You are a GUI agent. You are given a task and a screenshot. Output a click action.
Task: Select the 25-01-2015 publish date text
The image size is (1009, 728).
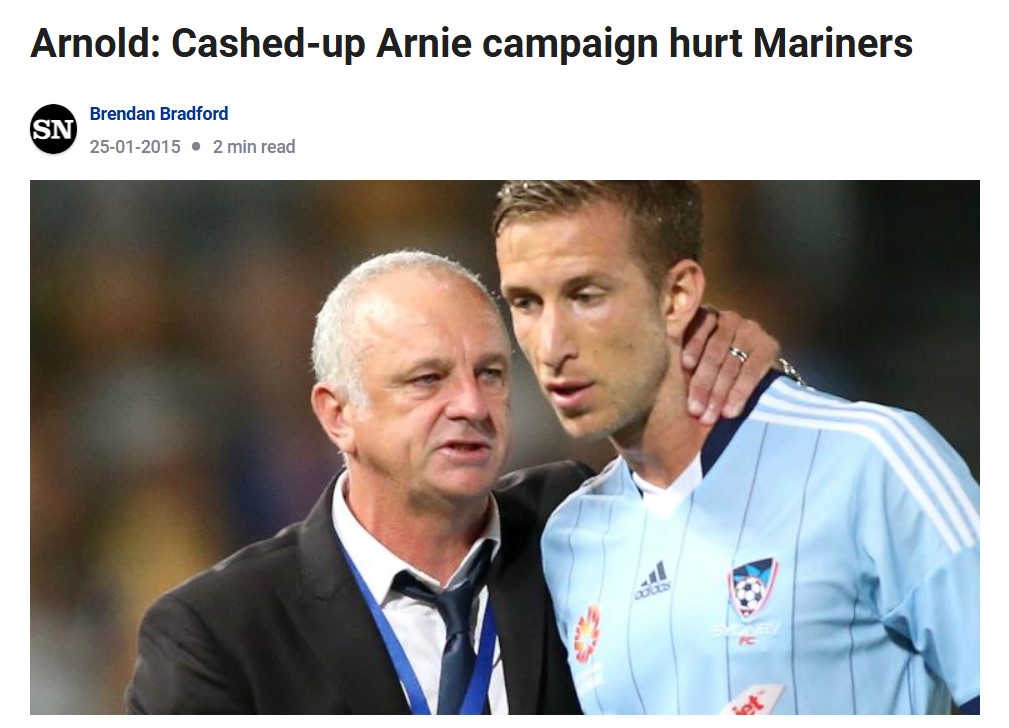135,147
